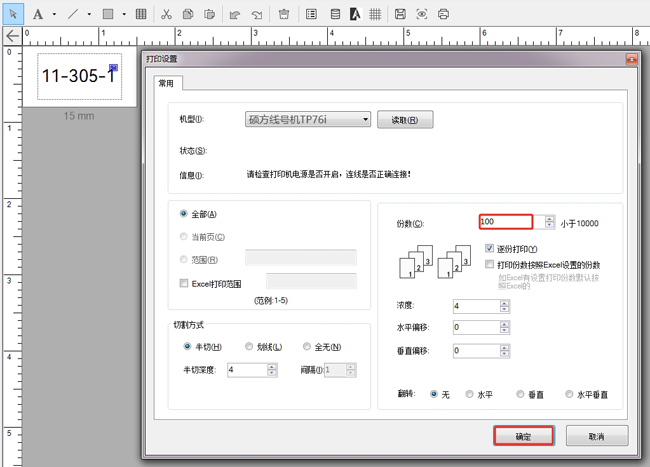Open print preview eye icon
The height and width of the screenshot is (467, 650).
(422, 15)
